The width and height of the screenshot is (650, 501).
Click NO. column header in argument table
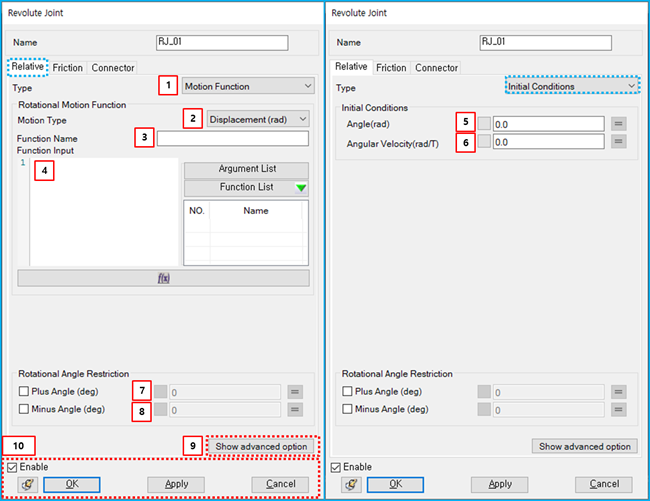pyautogui.click(x=197, y=211)
